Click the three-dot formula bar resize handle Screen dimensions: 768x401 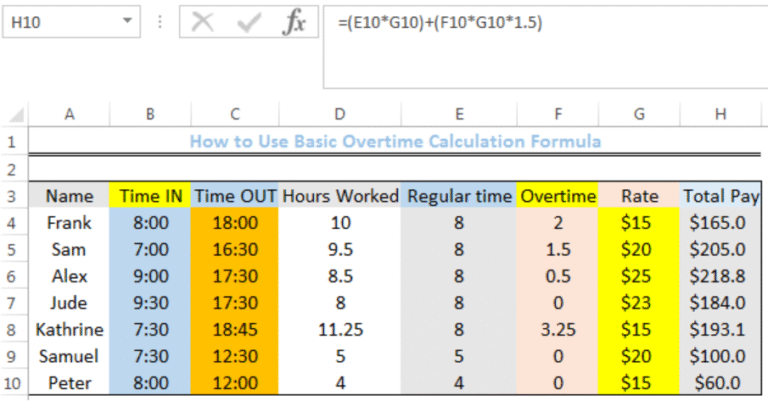point(160,22)
